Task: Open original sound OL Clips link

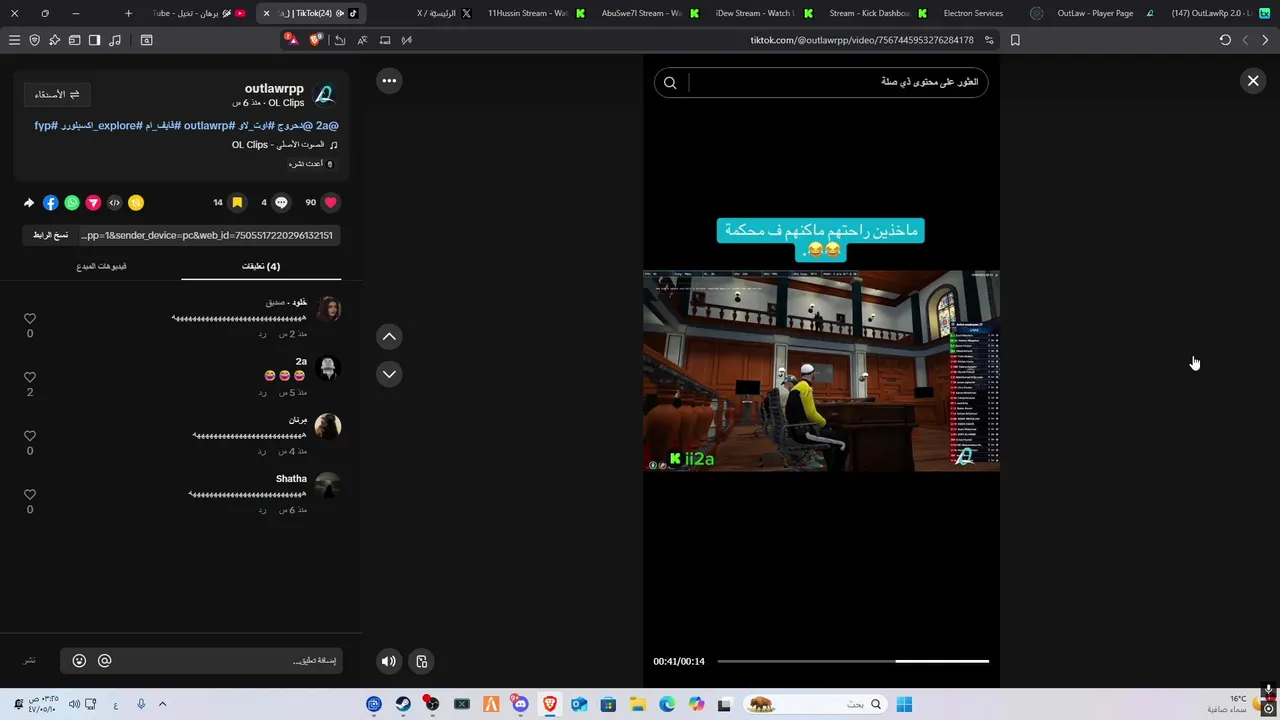Action: (x=278, y=145)
